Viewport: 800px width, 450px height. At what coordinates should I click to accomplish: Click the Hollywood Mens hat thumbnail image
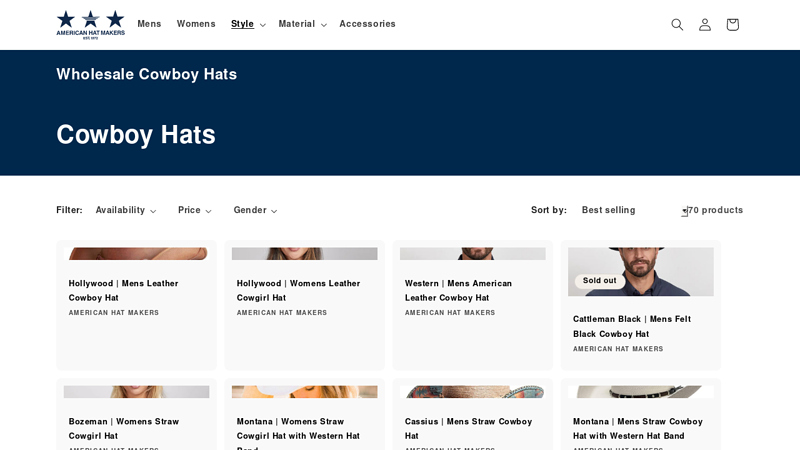(136, 254)
